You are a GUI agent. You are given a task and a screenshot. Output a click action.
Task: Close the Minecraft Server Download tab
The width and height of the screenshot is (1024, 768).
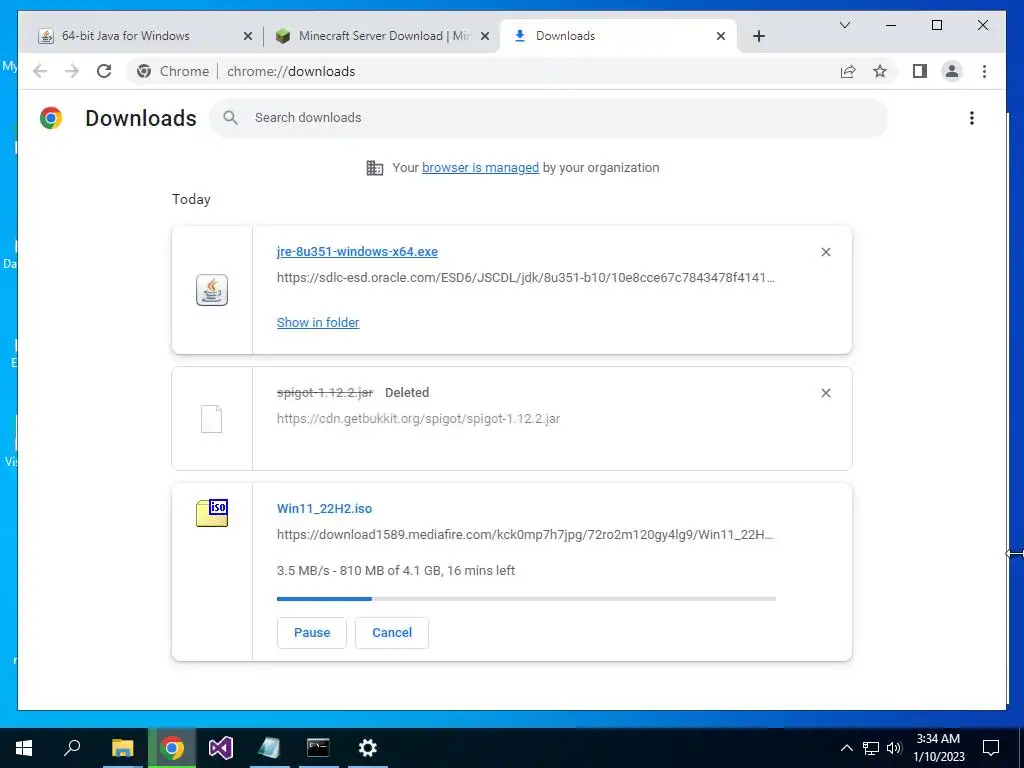click(x=485, y=36)
